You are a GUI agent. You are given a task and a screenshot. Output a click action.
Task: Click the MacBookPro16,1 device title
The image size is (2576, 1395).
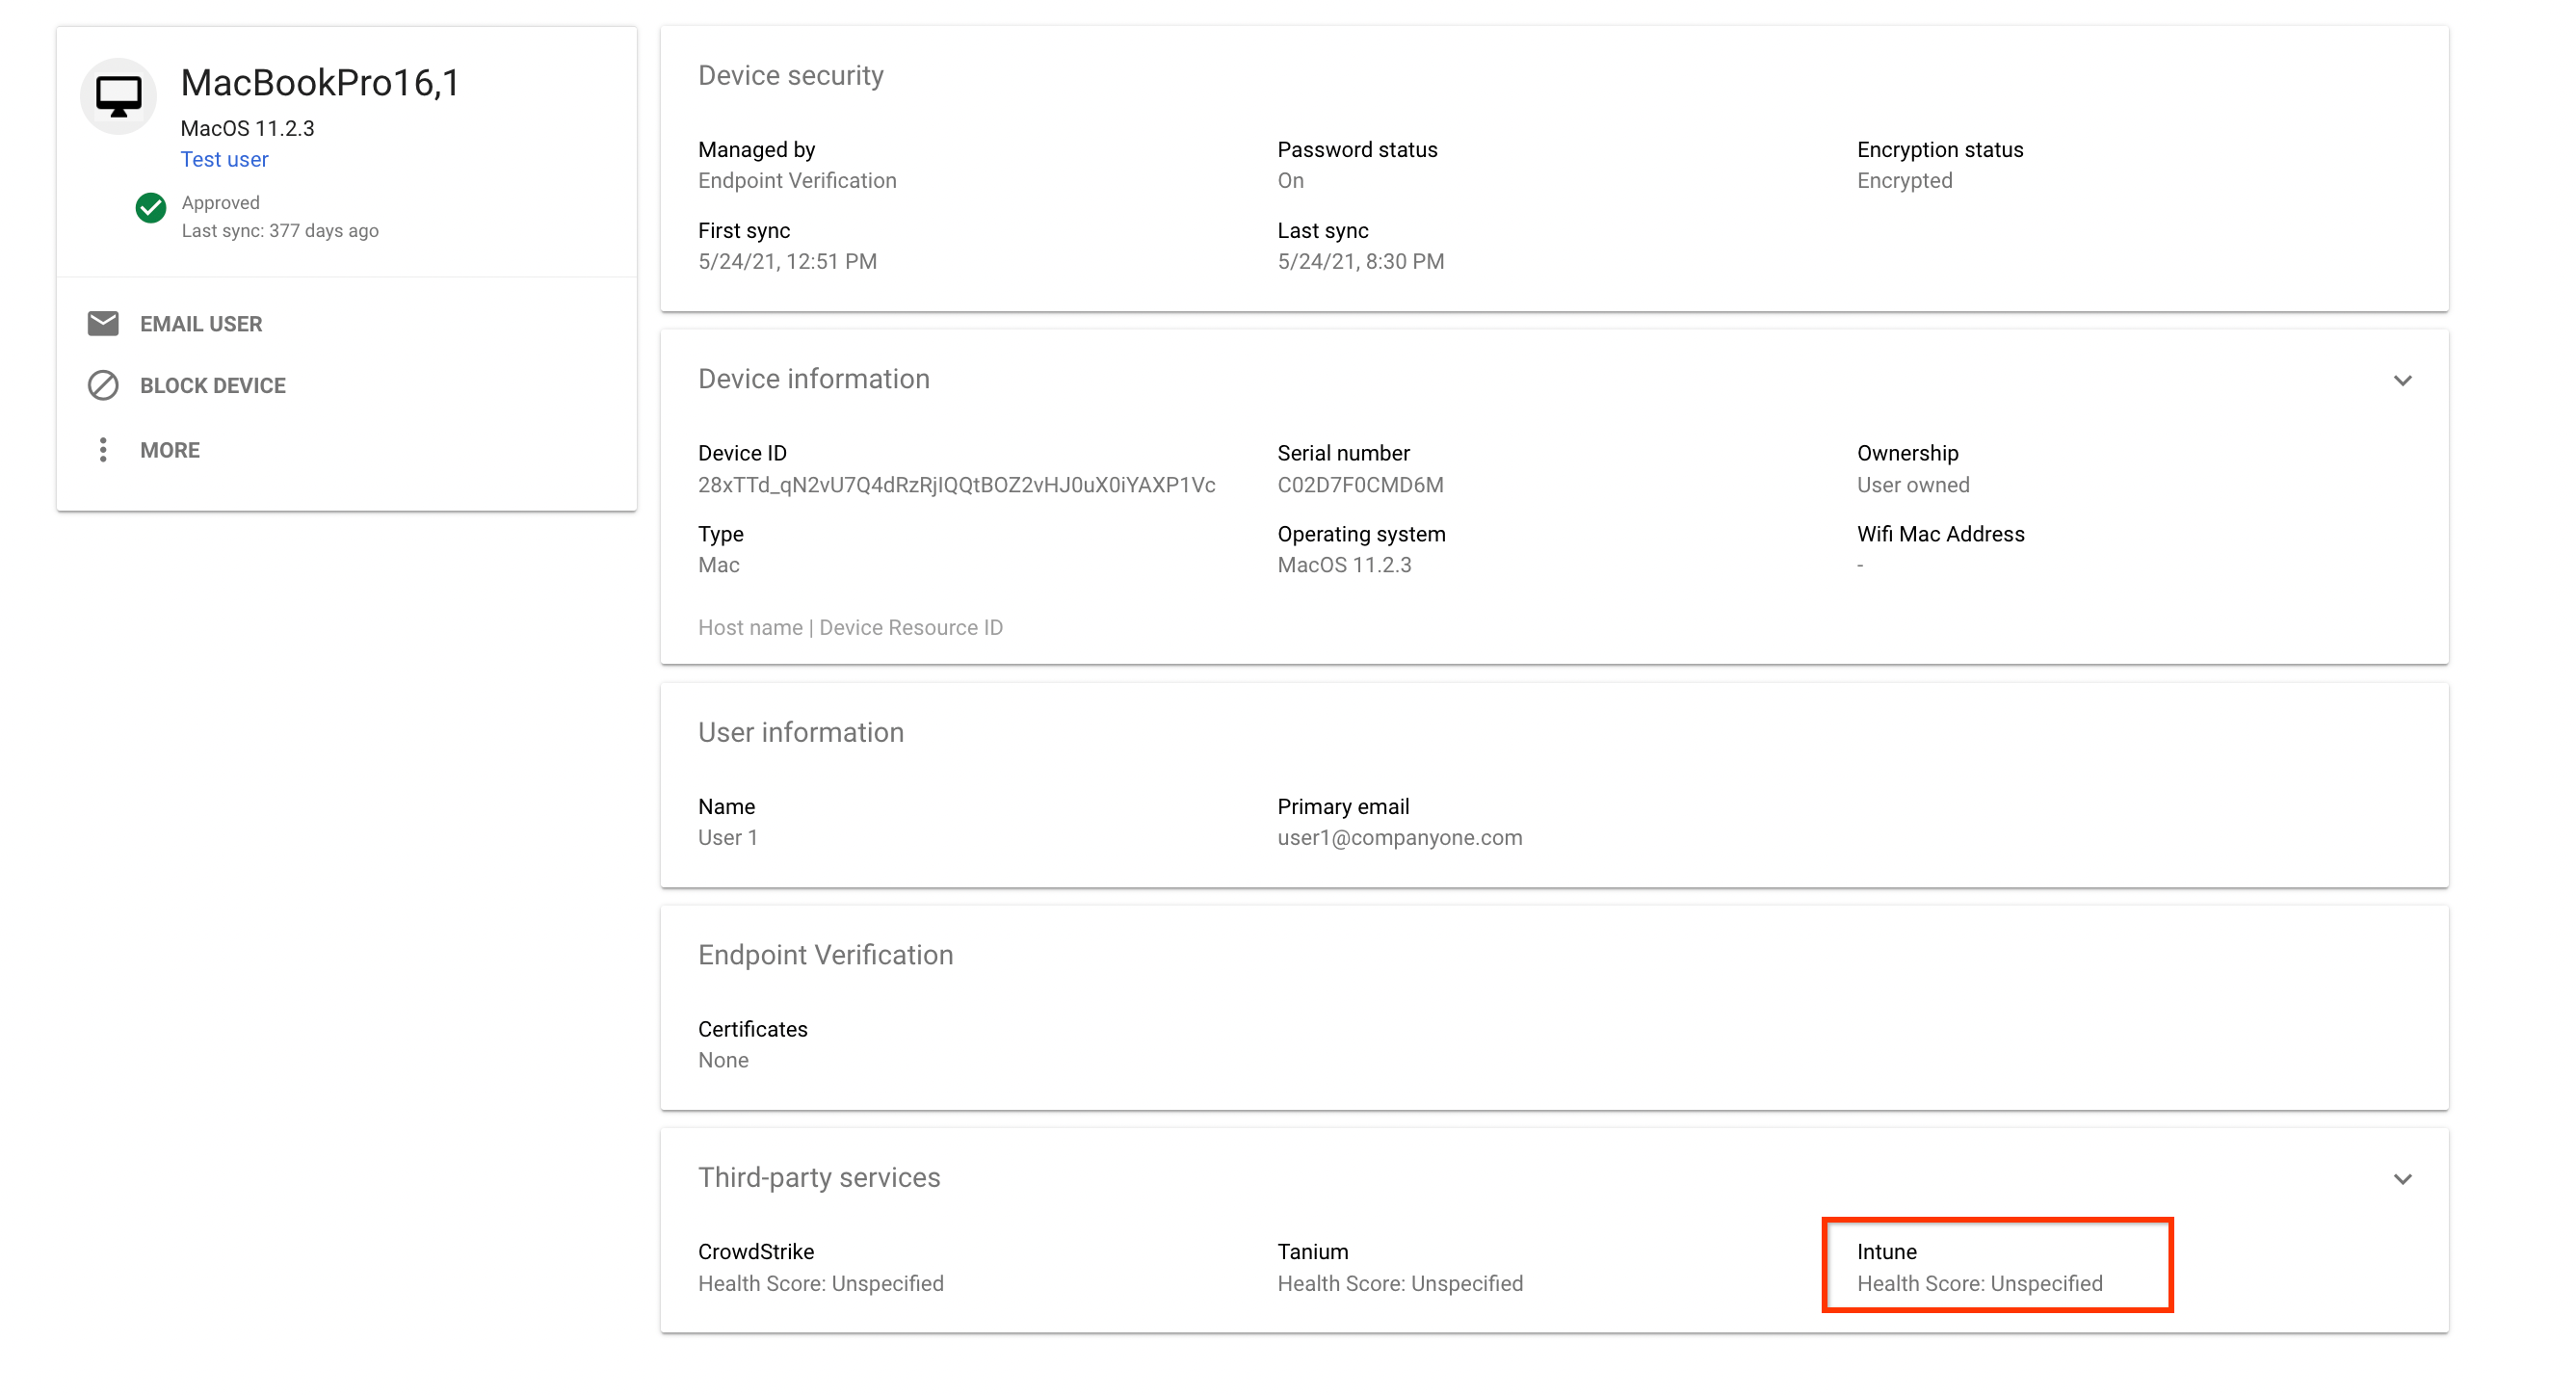point(320,83)
